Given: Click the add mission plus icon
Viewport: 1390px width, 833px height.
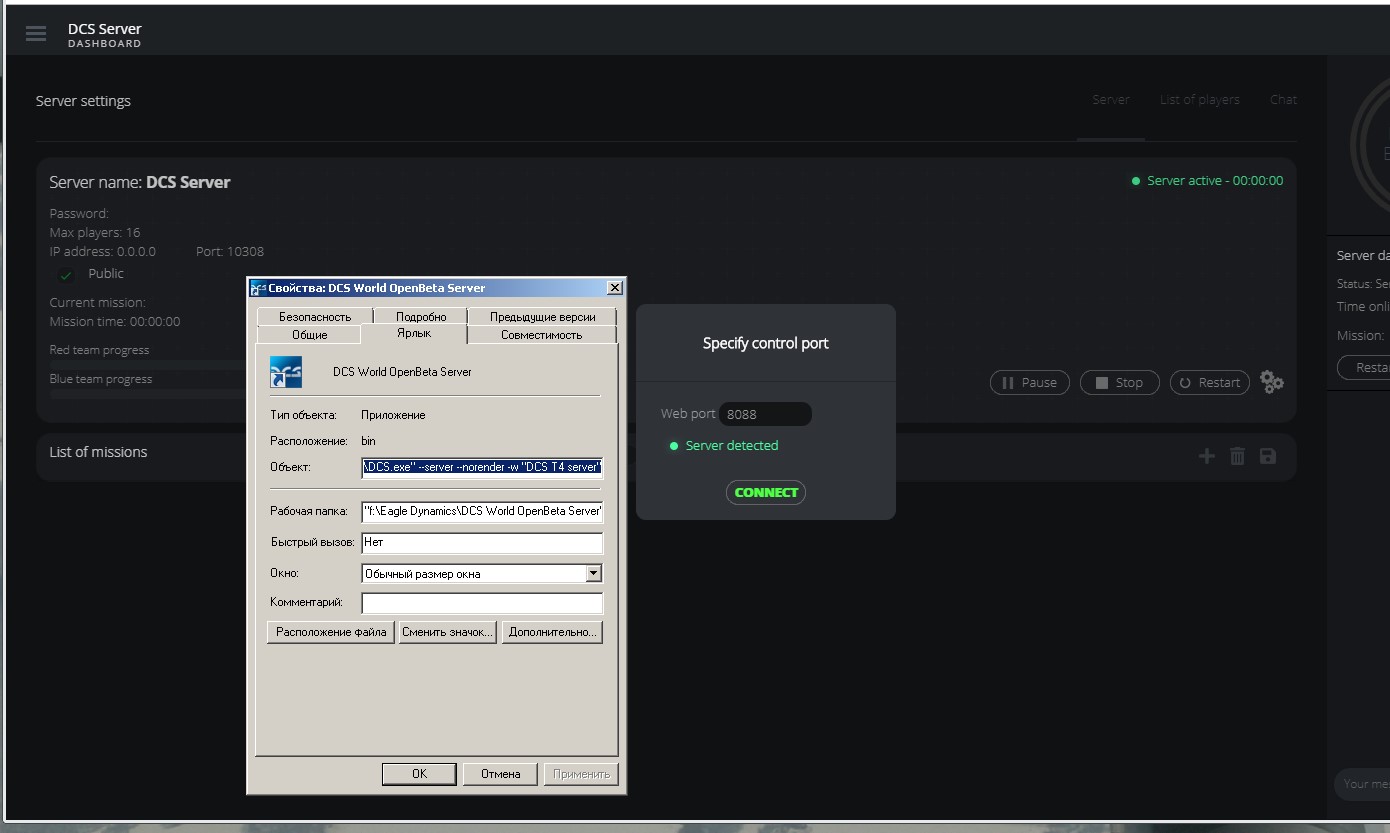Looking at the screenshot, I should (x=1207, y=456).
